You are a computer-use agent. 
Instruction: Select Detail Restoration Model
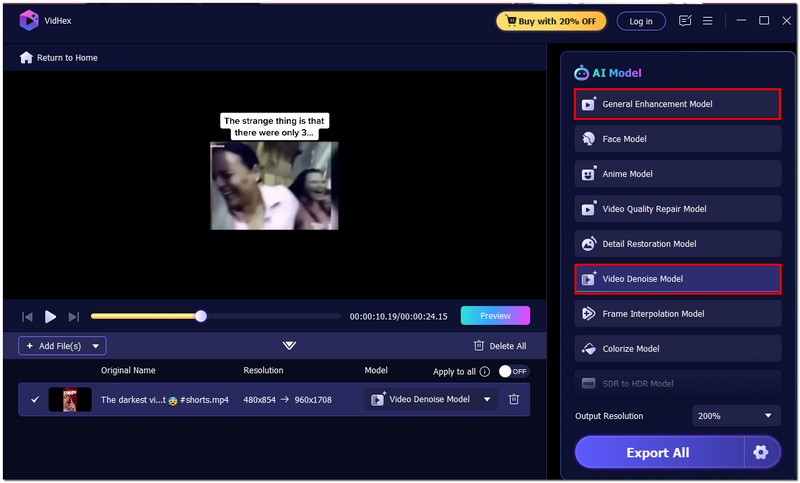[678, 244]
